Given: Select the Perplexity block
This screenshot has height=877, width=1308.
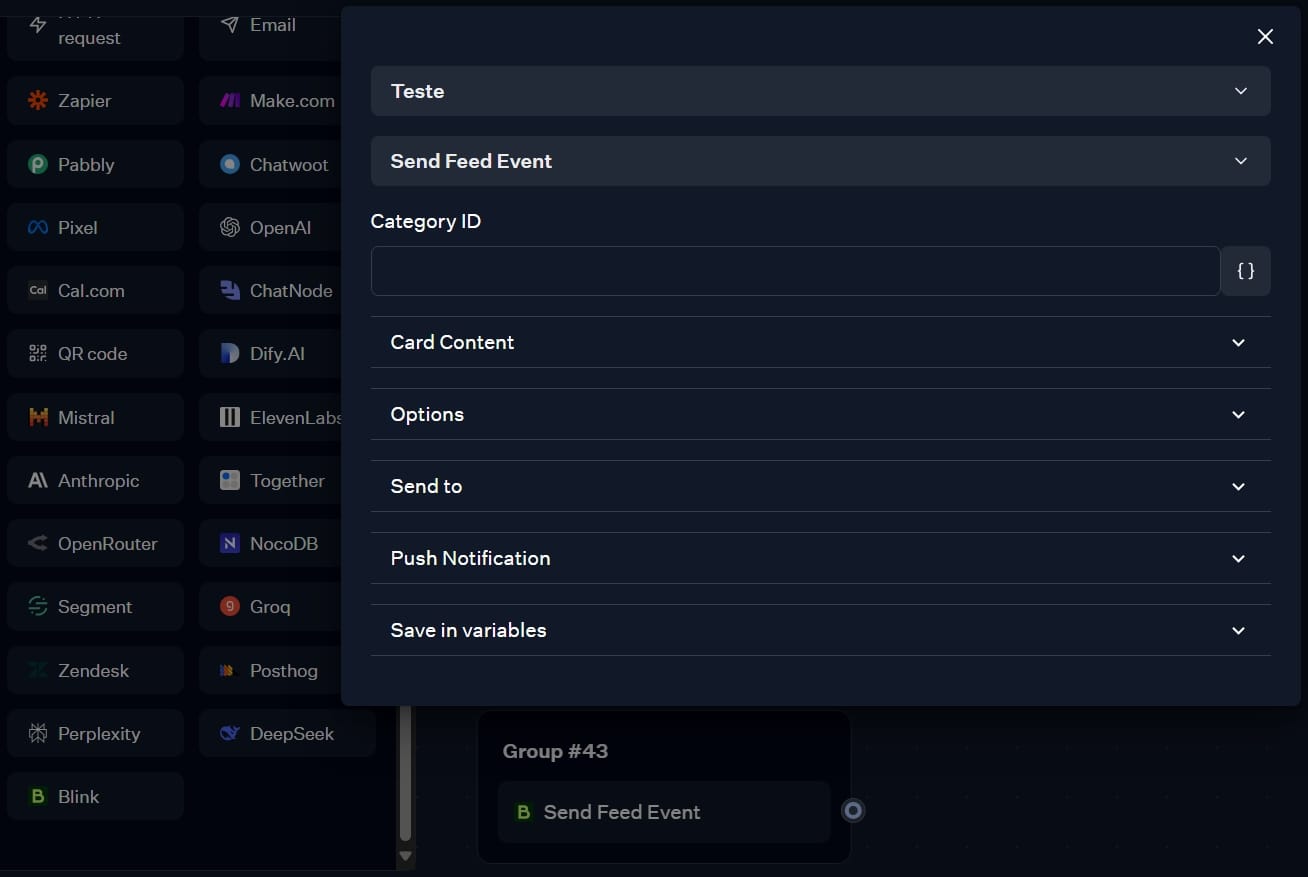Looking at the screenshot, I should 95,734.
